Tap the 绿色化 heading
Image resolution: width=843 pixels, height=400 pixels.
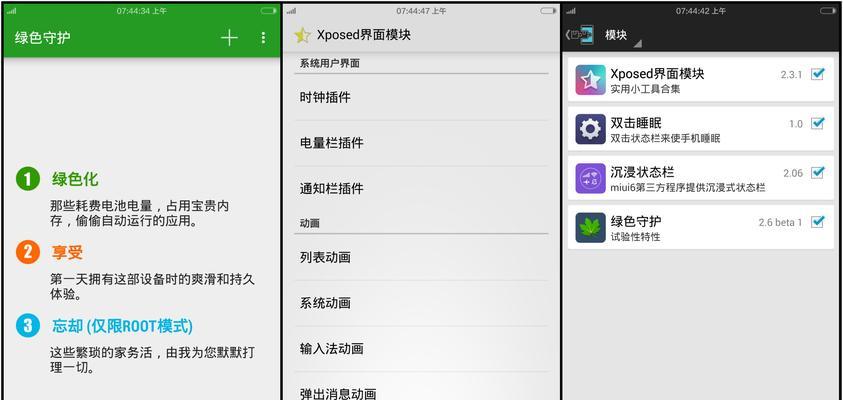click(x=75, y=179)
